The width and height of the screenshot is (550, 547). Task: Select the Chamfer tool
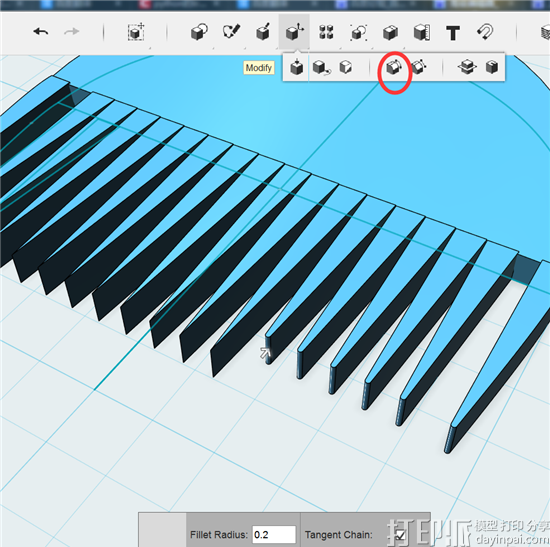pos(418,67)
